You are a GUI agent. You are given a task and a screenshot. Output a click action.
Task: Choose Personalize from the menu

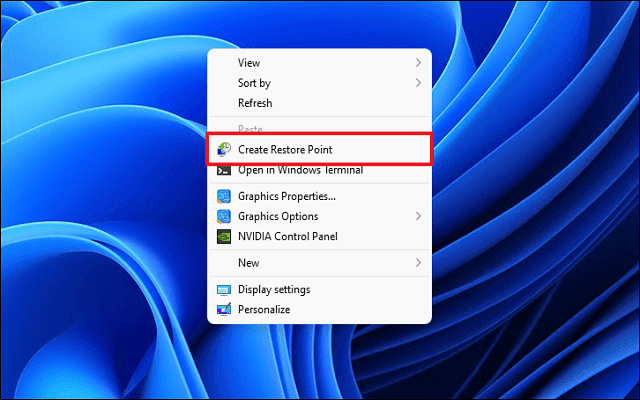[x=319, y=309]
